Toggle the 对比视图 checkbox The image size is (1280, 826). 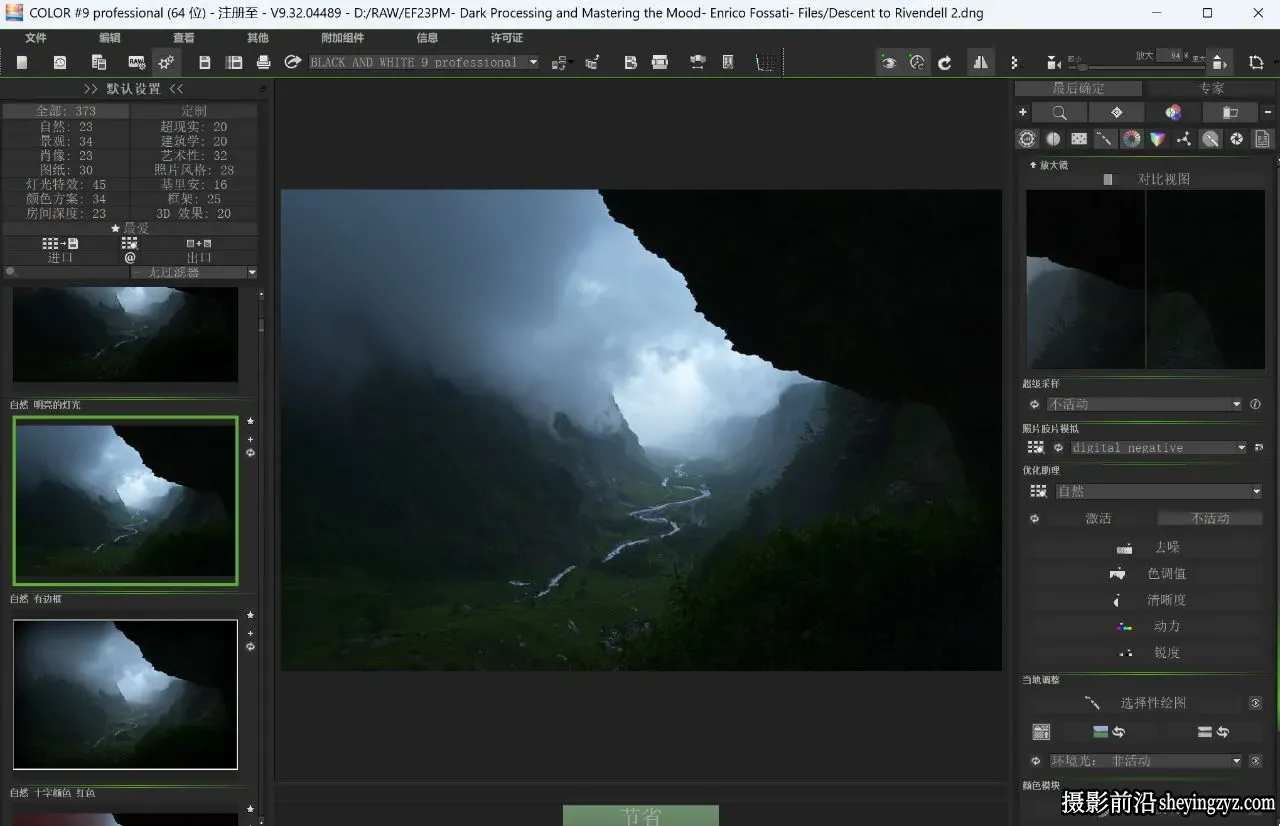point(1107,179)
